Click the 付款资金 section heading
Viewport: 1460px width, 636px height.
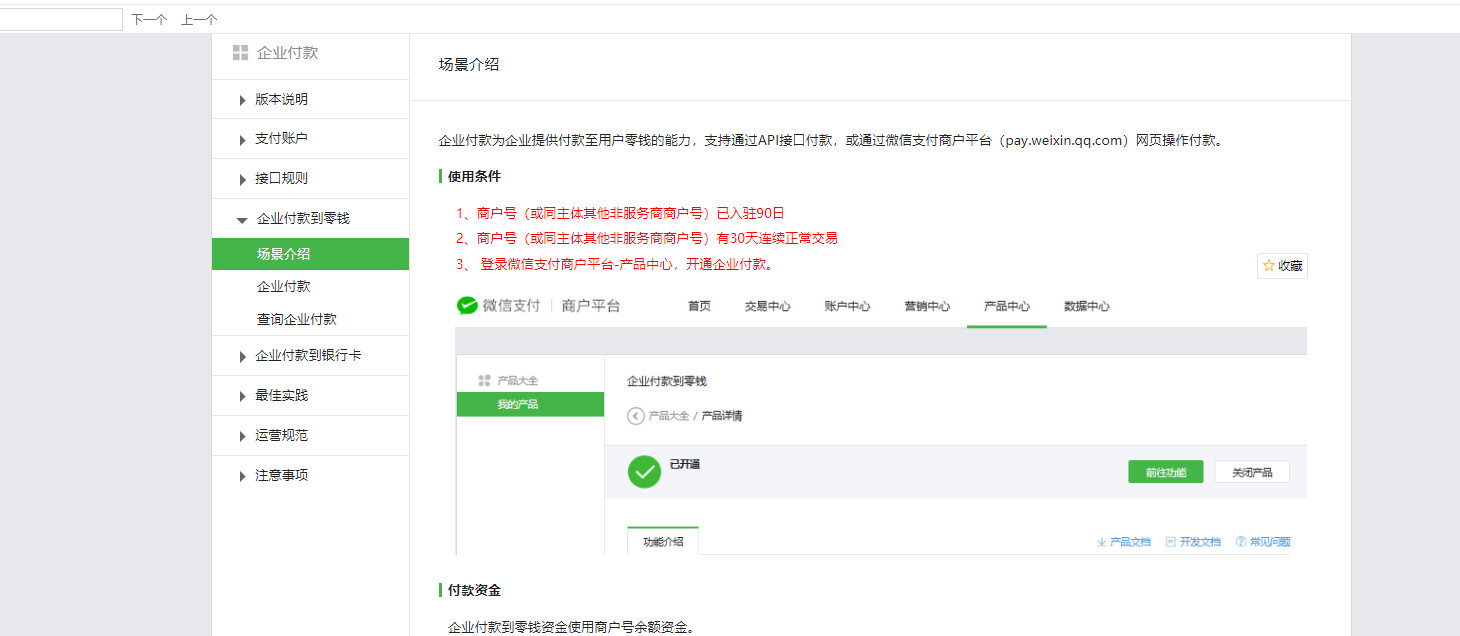coord(475,590)
